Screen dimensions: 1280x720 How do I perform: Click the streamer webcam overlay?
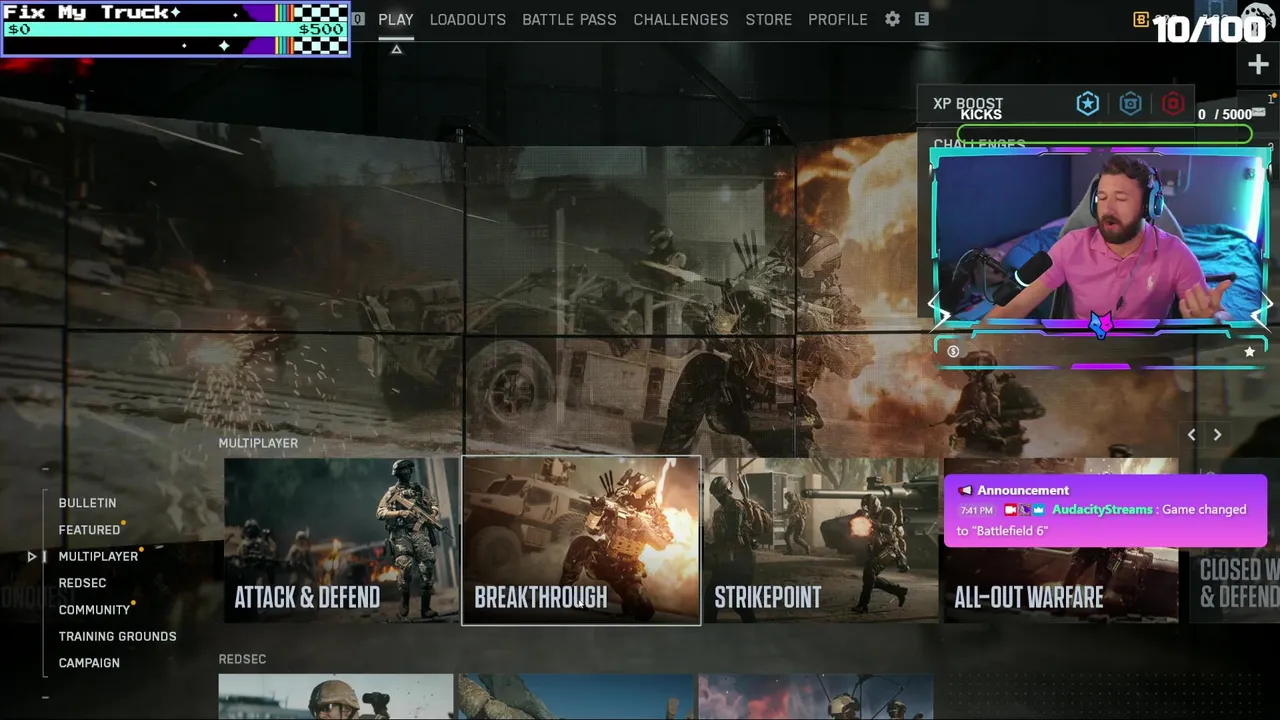click(x=1100, y=240)
